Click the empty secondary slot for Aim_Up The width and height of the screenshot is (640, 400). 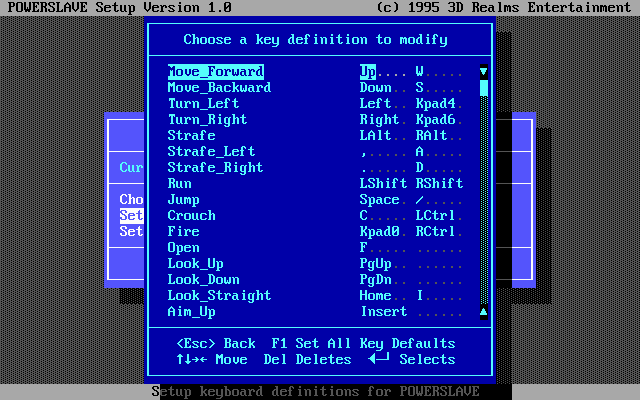(x=440, y=312)
